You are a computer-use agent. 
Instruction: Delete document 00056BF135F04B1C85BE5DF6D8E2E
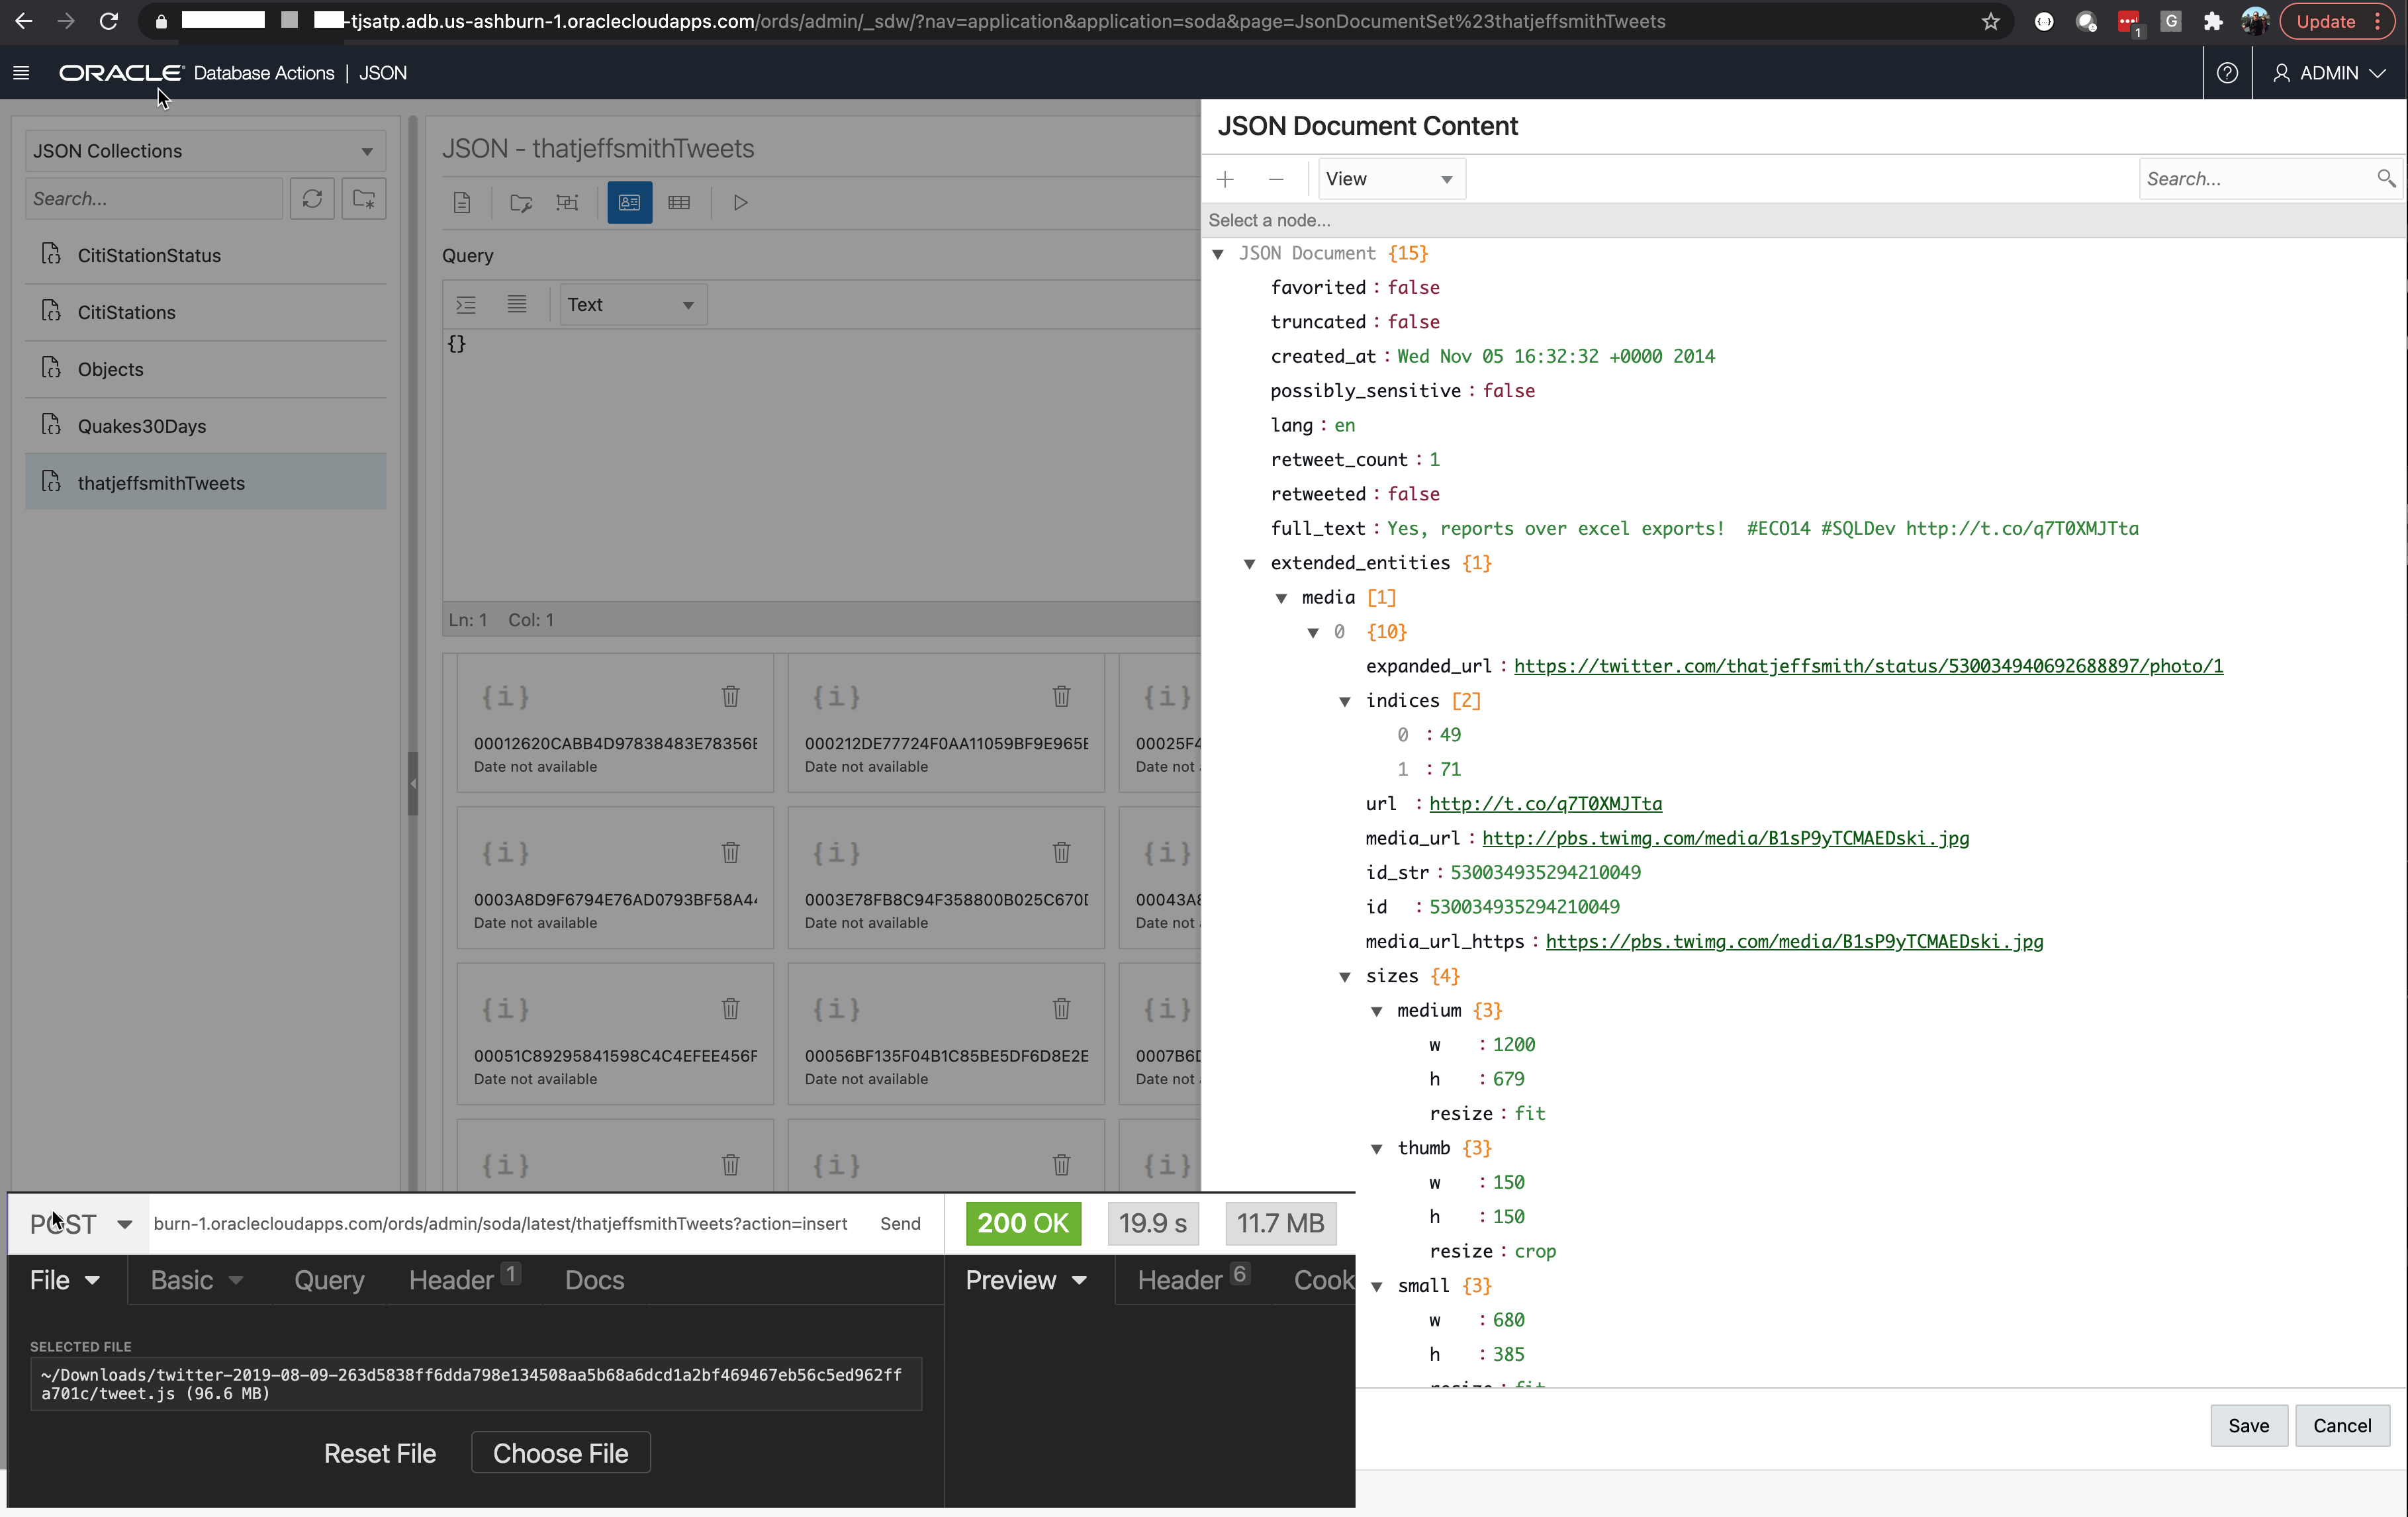(x=1062, y=1008)
